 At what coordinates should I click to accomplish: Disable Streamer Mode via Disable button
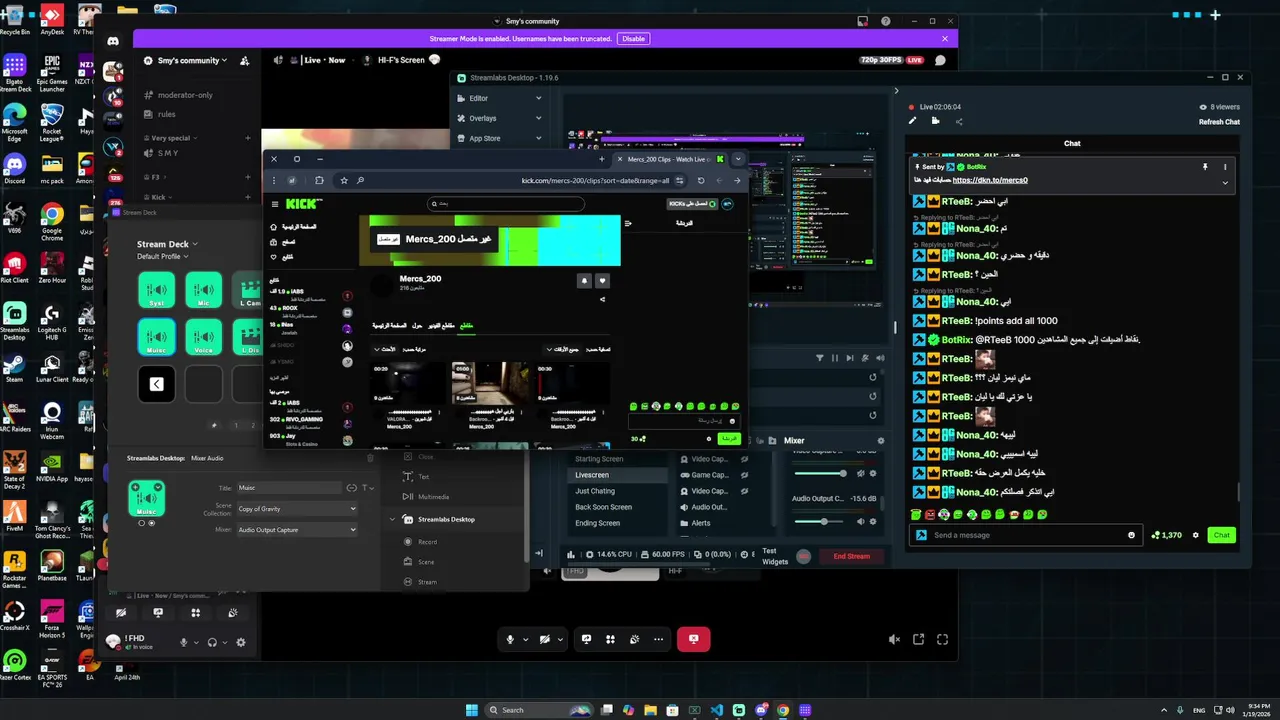click(633, 39)
